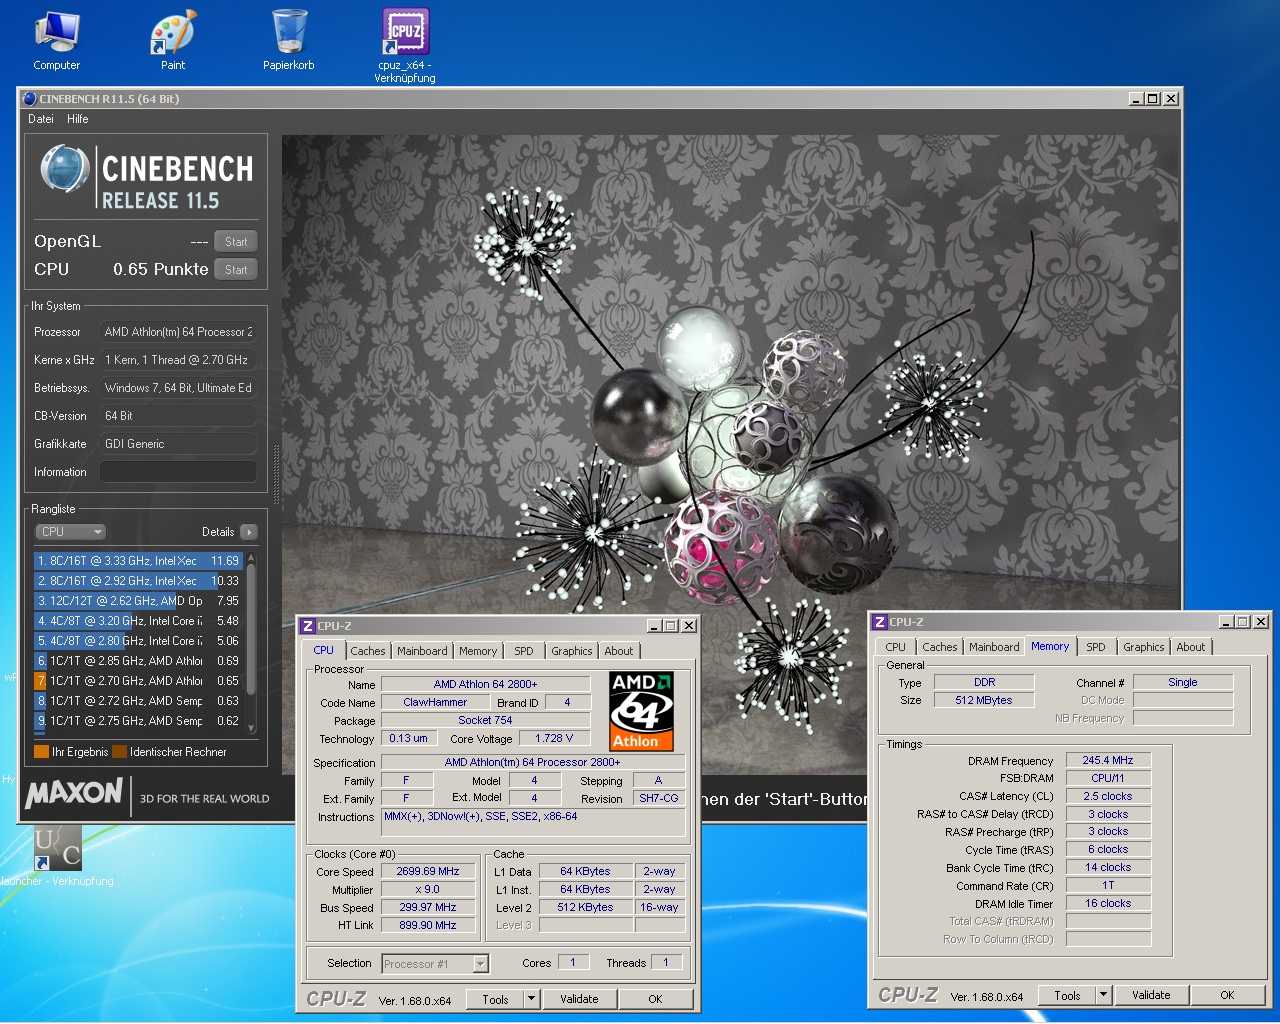Switch to Memory tab in left CPU-Z
The height and width of the screenshot is (1024, 1280).
point(478,651)
